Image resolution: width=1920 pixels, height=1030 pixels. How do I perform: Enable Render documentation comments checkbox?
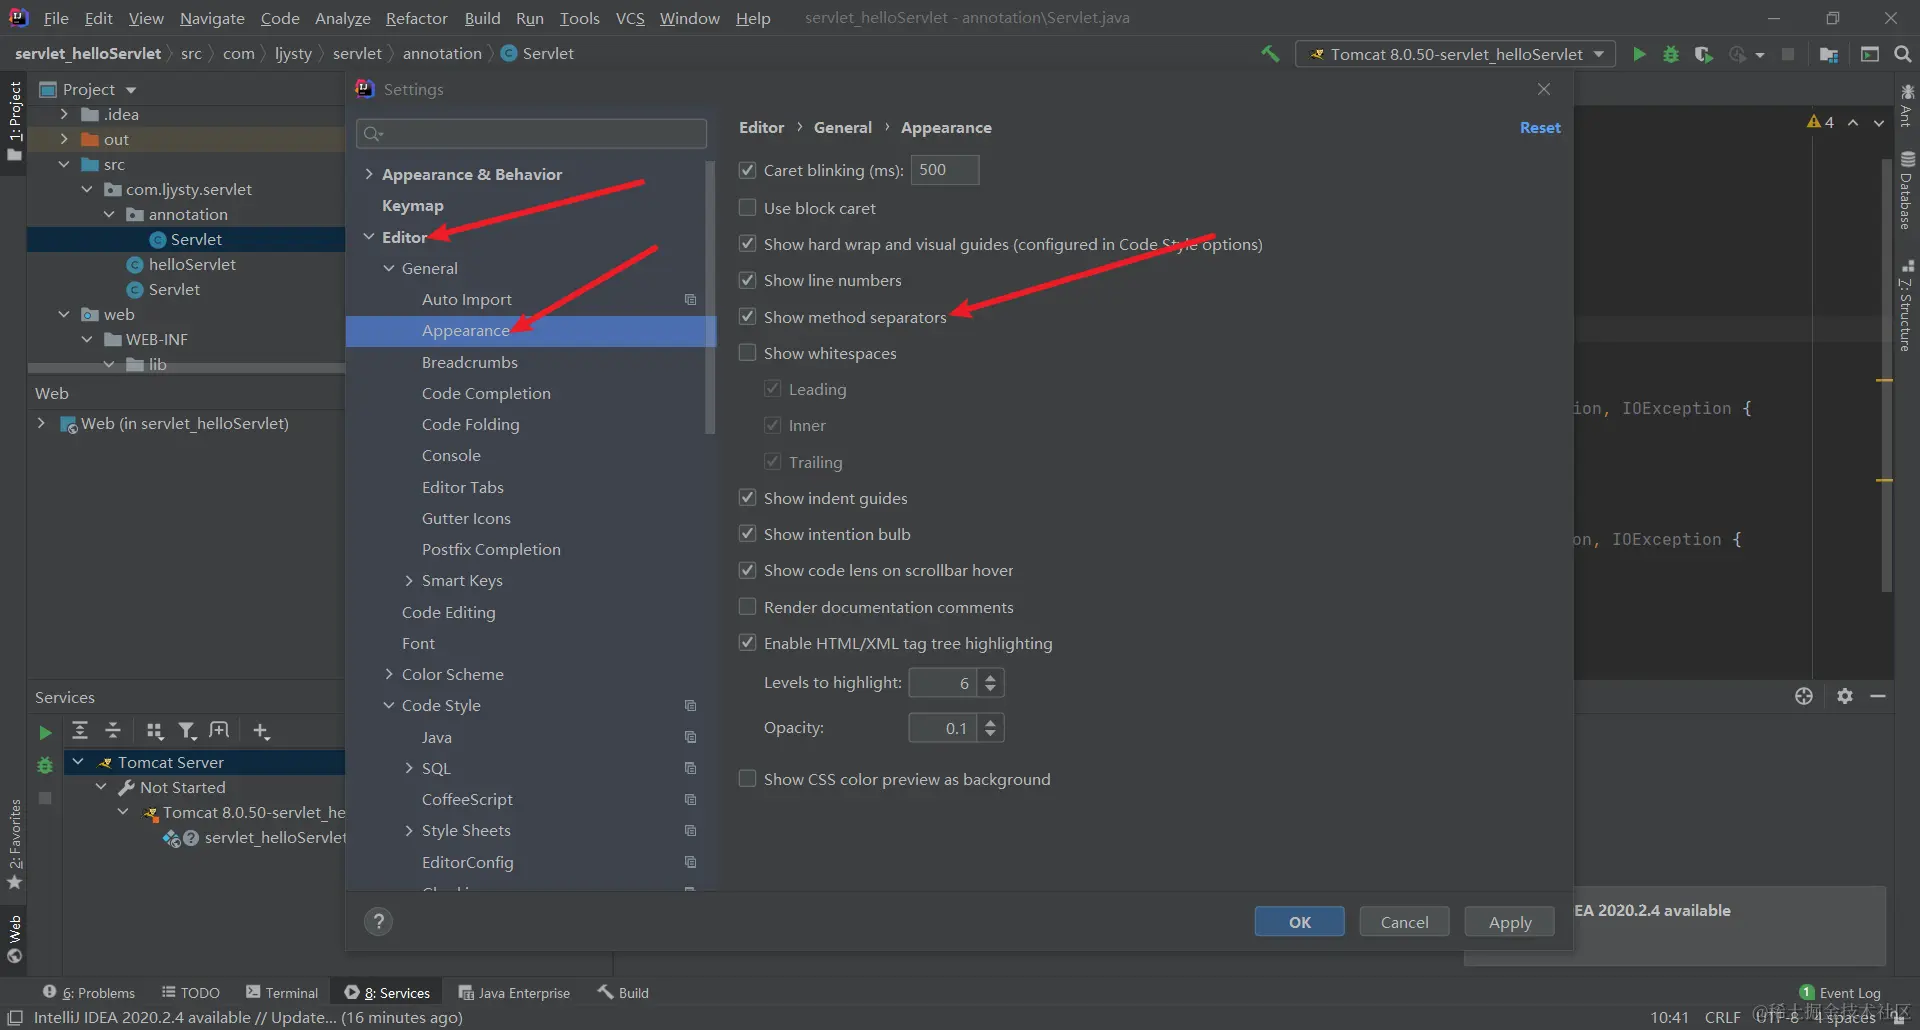(x=747, y=606)
